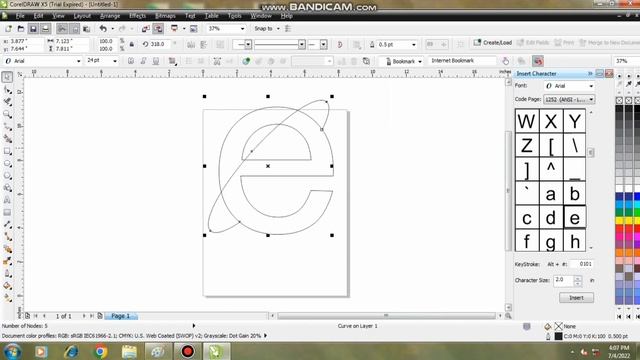This screenshot has height=360, width=640.
Task: Open the file explorer folder in taskbar
Action: point(129,351)
